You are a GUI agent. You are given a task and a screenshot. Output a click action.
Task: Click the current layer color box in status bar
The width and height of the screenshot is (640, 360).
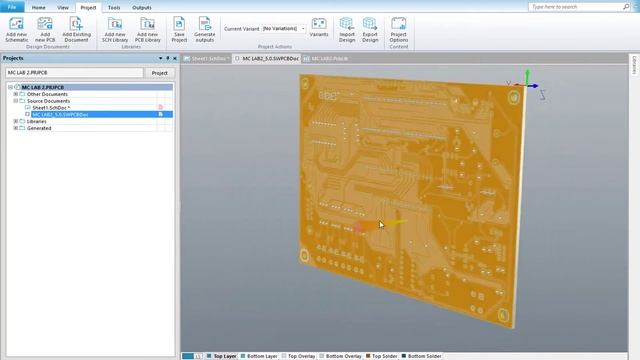(188, 356)
